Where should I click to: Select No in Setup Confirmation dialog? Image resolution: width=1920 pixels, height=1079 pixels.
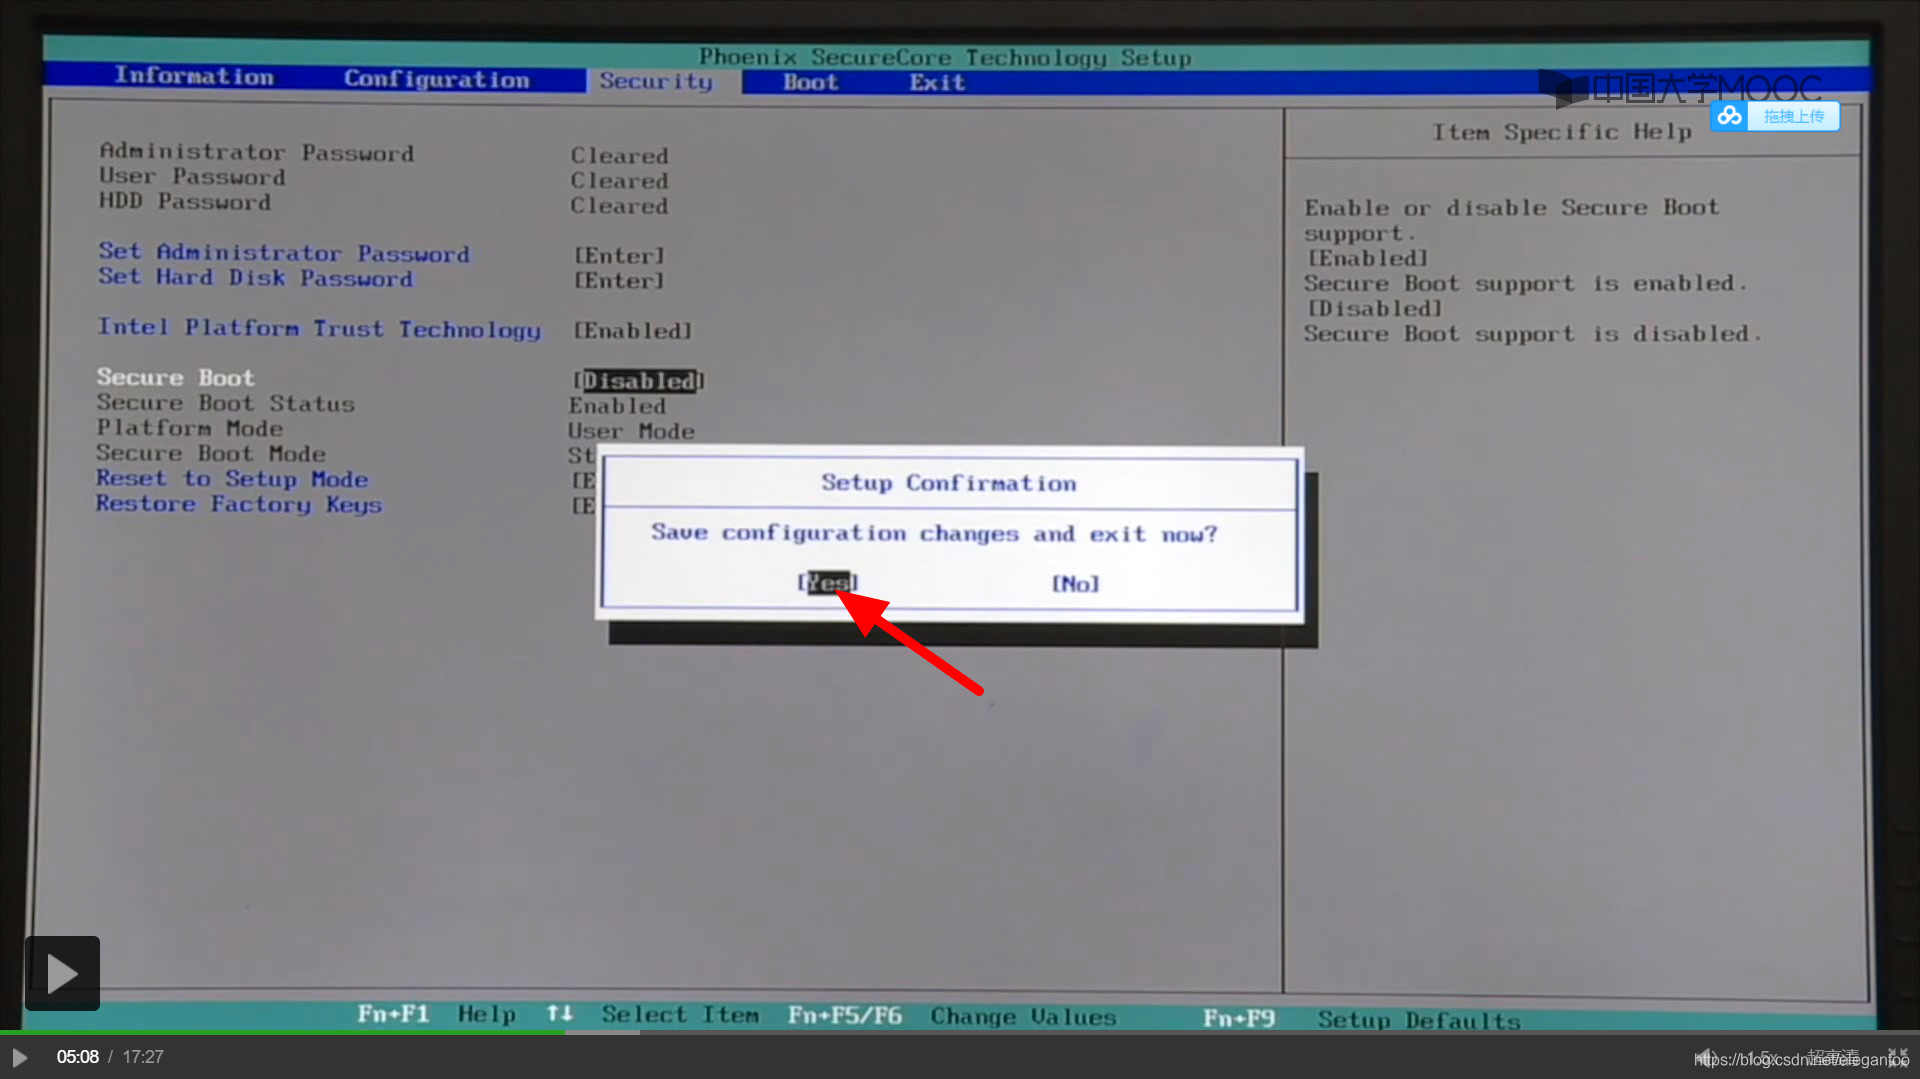[1075, 583]
